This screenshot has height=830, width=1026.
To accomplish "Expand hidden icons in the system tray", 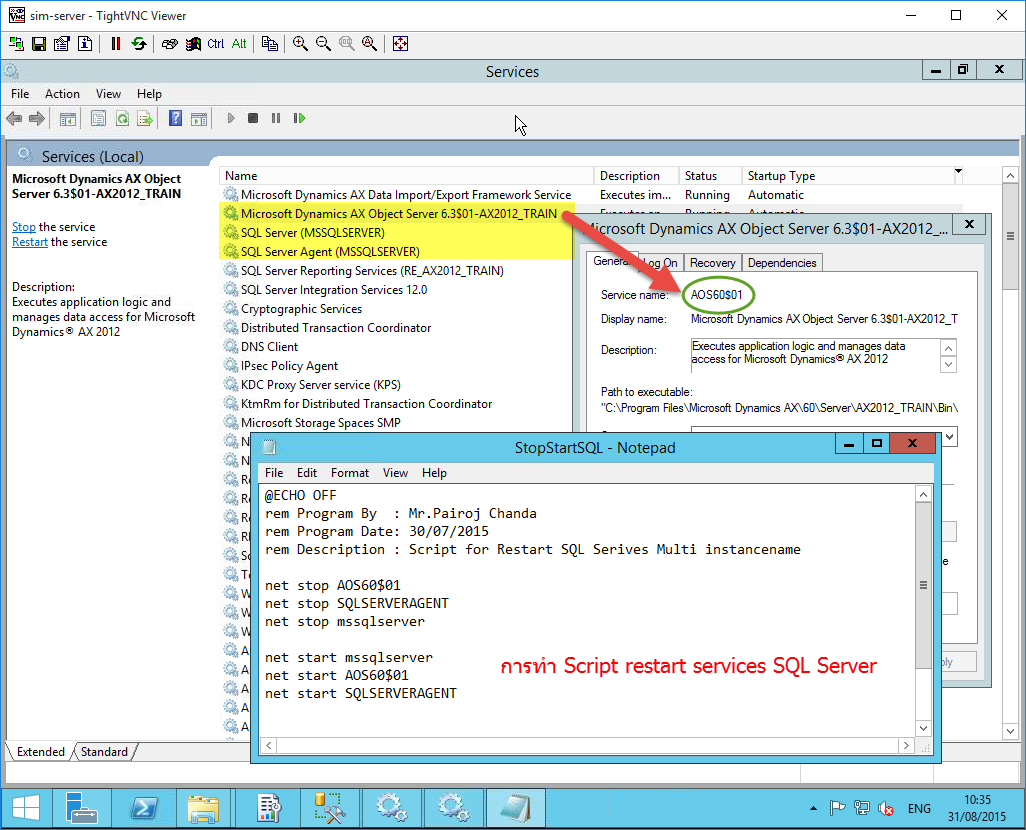I will pyautogui.click(x=813, y=807).
